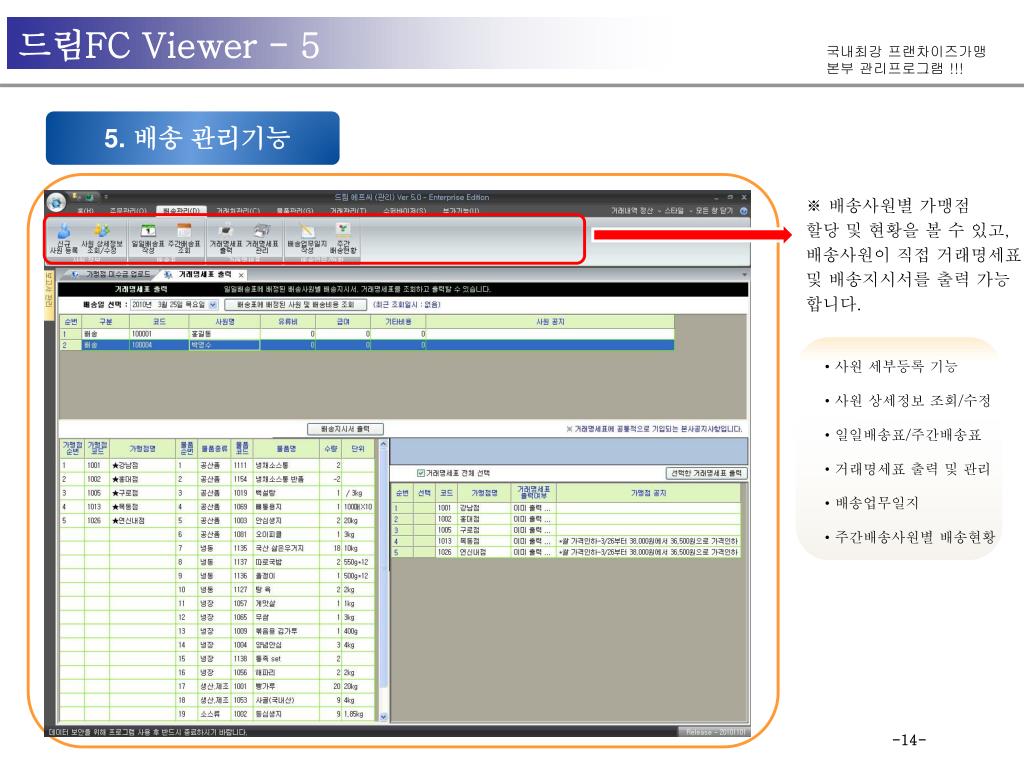Click the 배송지시서 출력 button
The width and height of the screenshot is (1024, 768).
[x=345, y=429]
